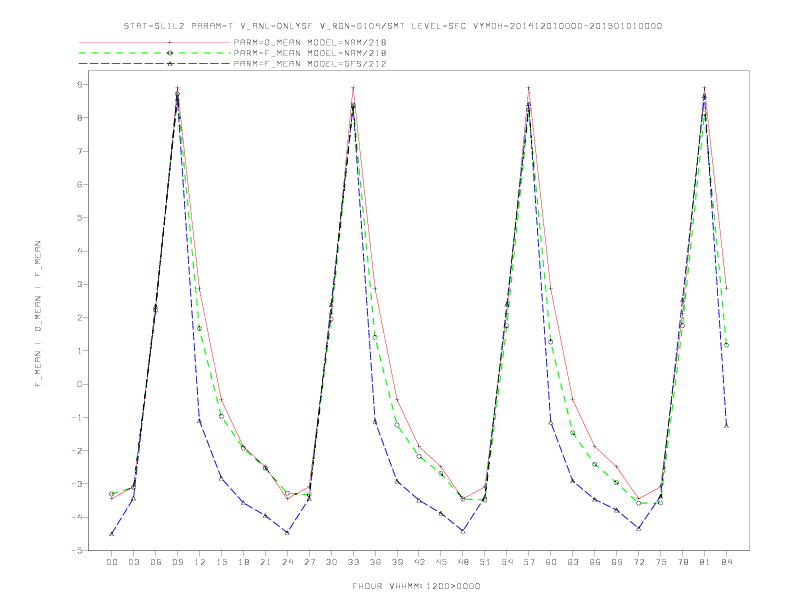Click the chart title starting STAT=SL1L2

click(392, 26)
